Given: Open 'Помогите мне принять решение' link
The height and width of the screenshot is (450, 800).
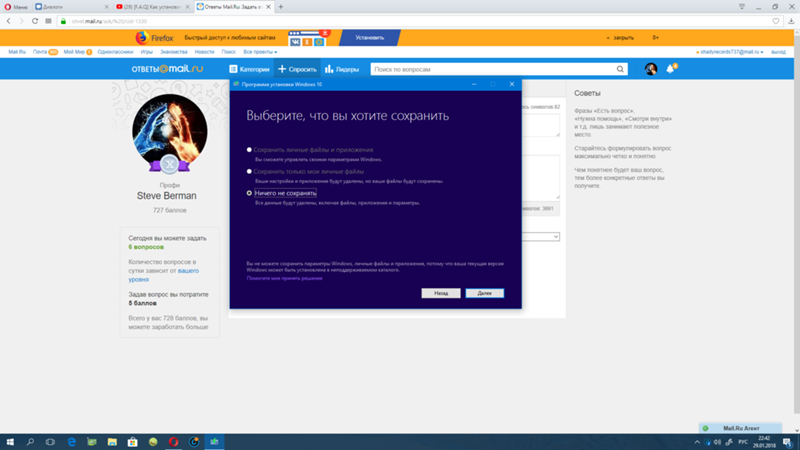Looking at the screenshot, I should [284, 278].
